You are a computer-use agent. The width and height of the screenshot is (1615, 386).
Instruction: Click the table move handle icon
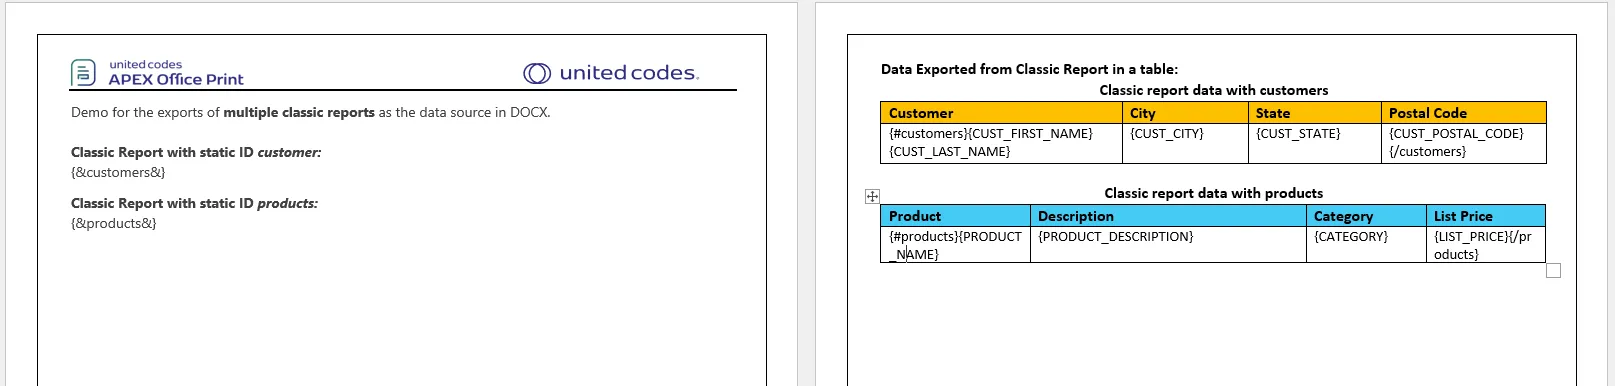[x=872, y=196]
